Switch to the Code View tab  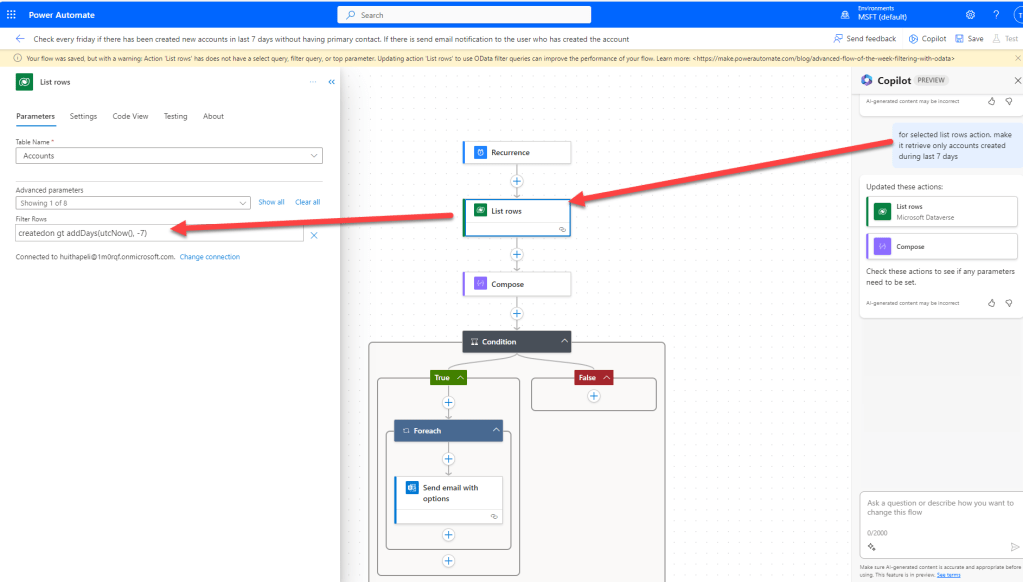click(130, 116)
